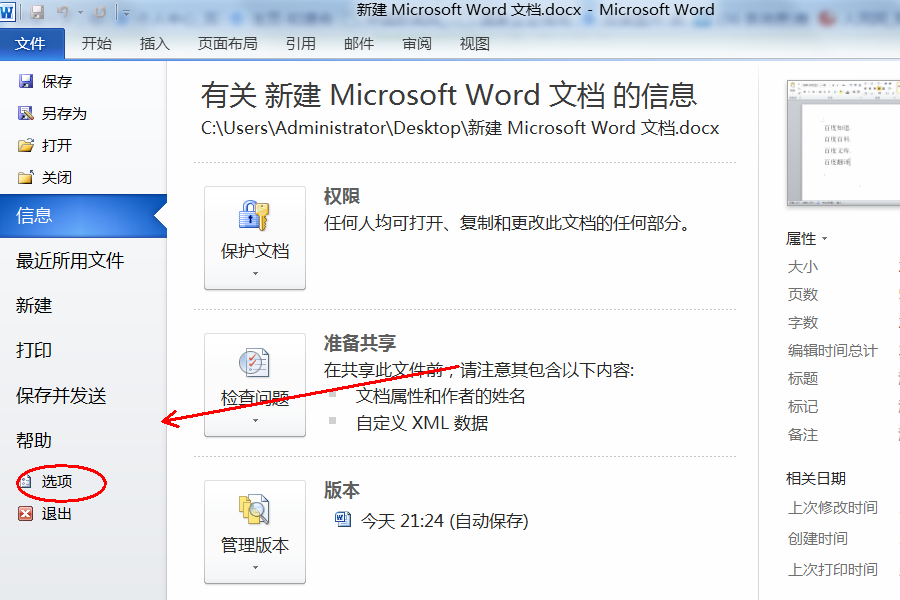The height and width of the screenshot is (600, 900).
Task: Click the 编辑时间总计 property label
Action: coord(832,350)
